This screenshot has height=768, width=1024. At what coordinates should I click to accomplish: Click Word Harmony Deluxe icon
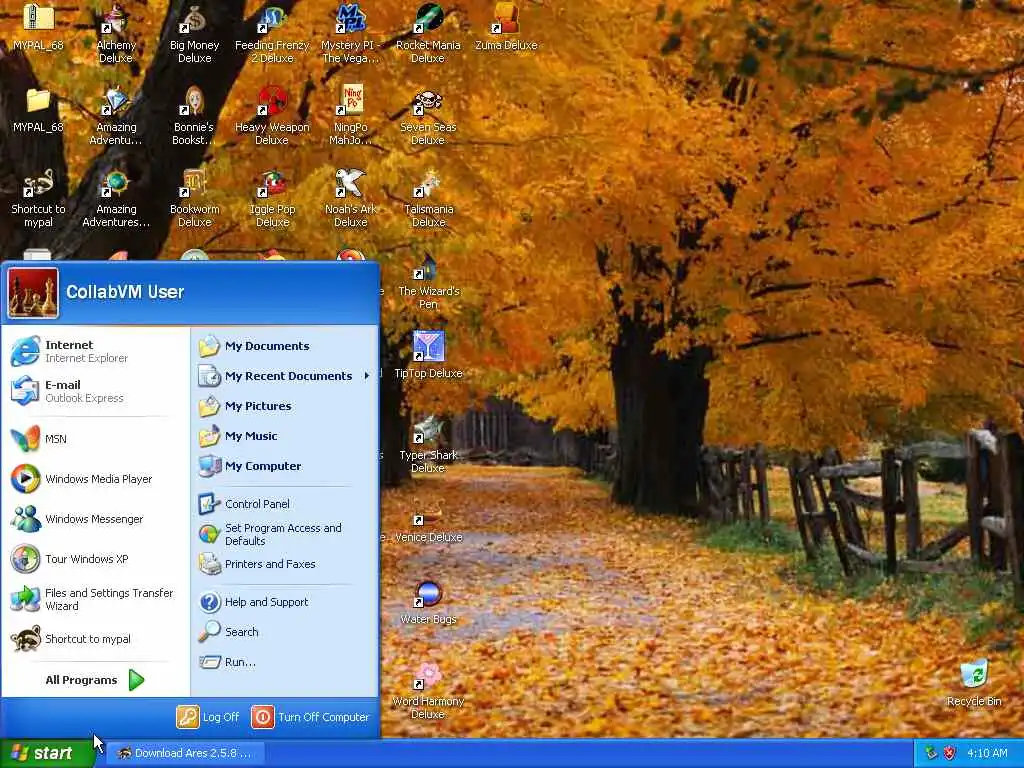[428, 690]
